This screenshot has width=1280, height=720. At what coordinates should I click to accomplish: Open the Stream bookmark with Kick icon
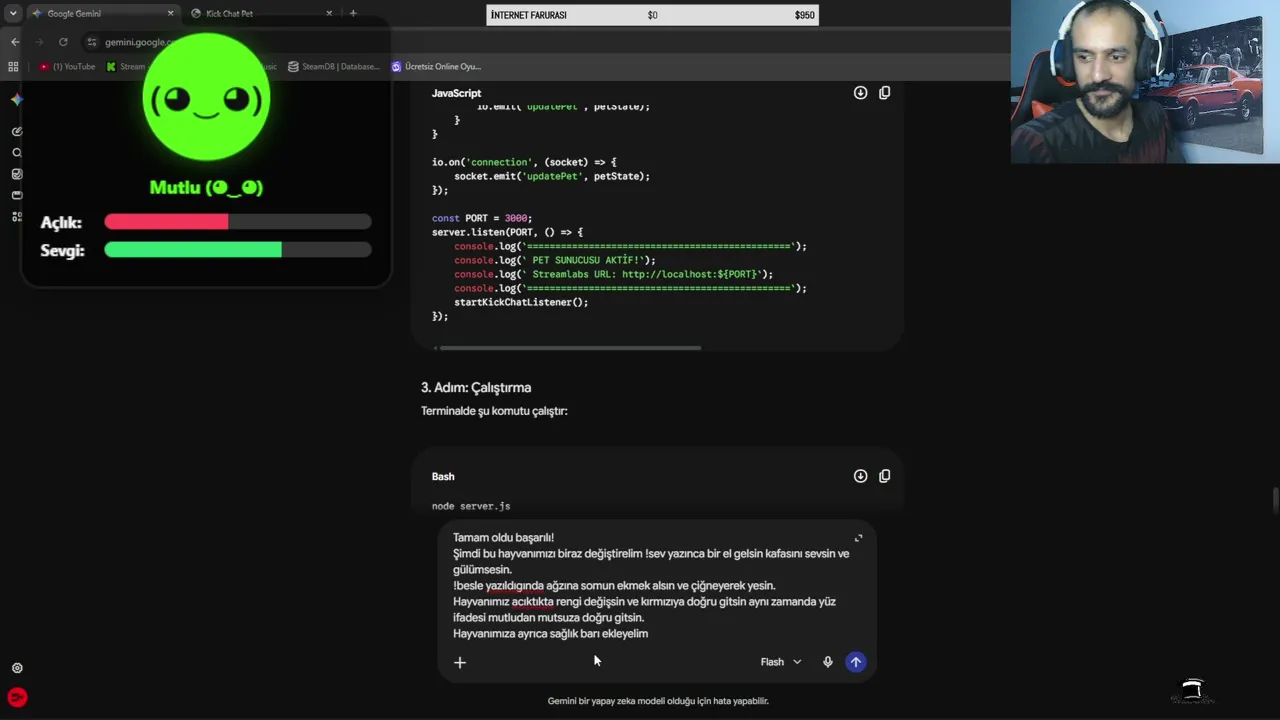click(x=126, y=67)
